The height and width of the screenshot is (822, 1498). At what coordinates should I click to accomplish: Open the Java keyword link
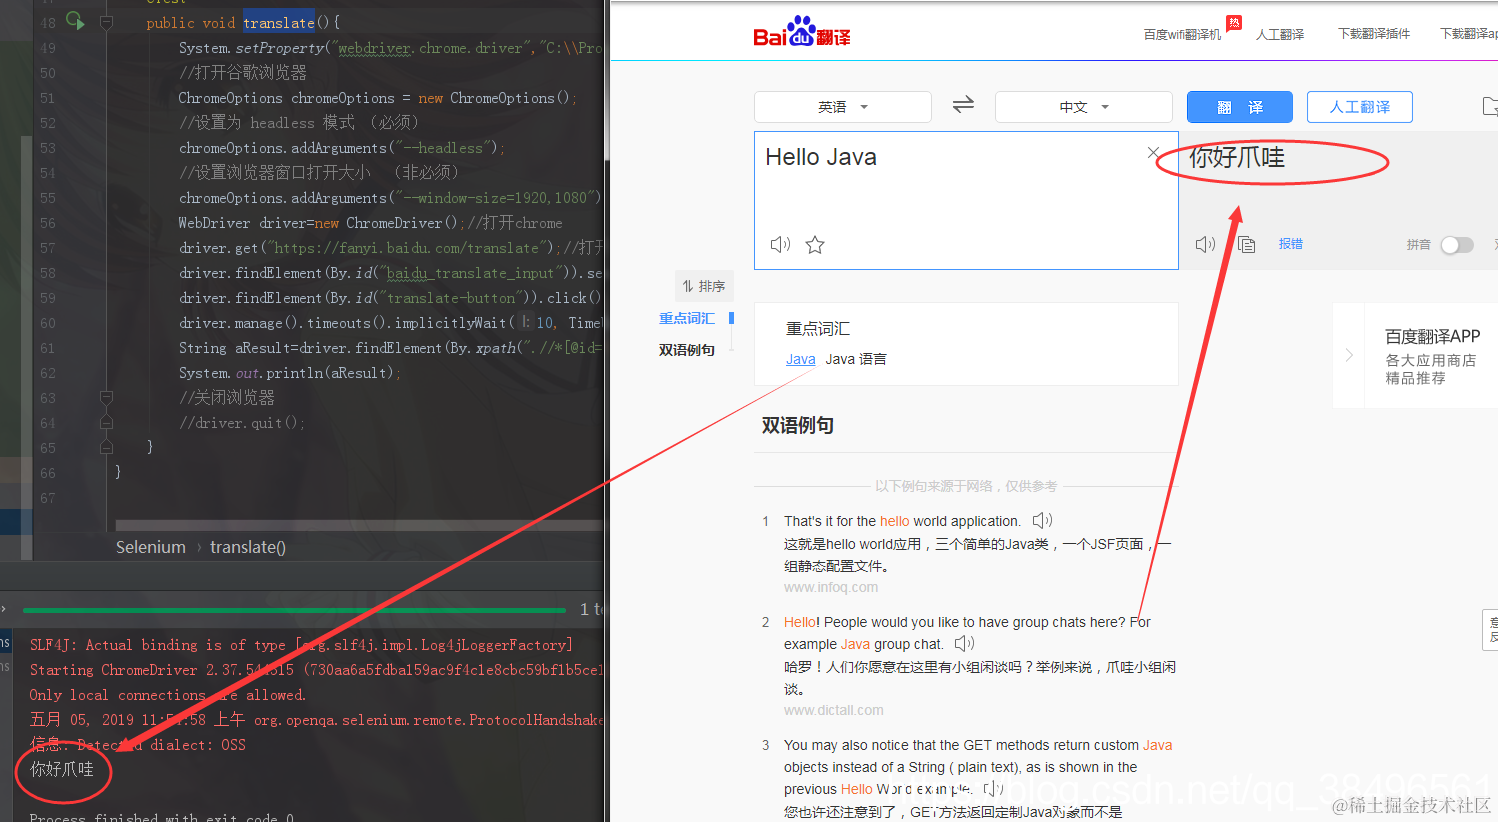pos(801,359)
